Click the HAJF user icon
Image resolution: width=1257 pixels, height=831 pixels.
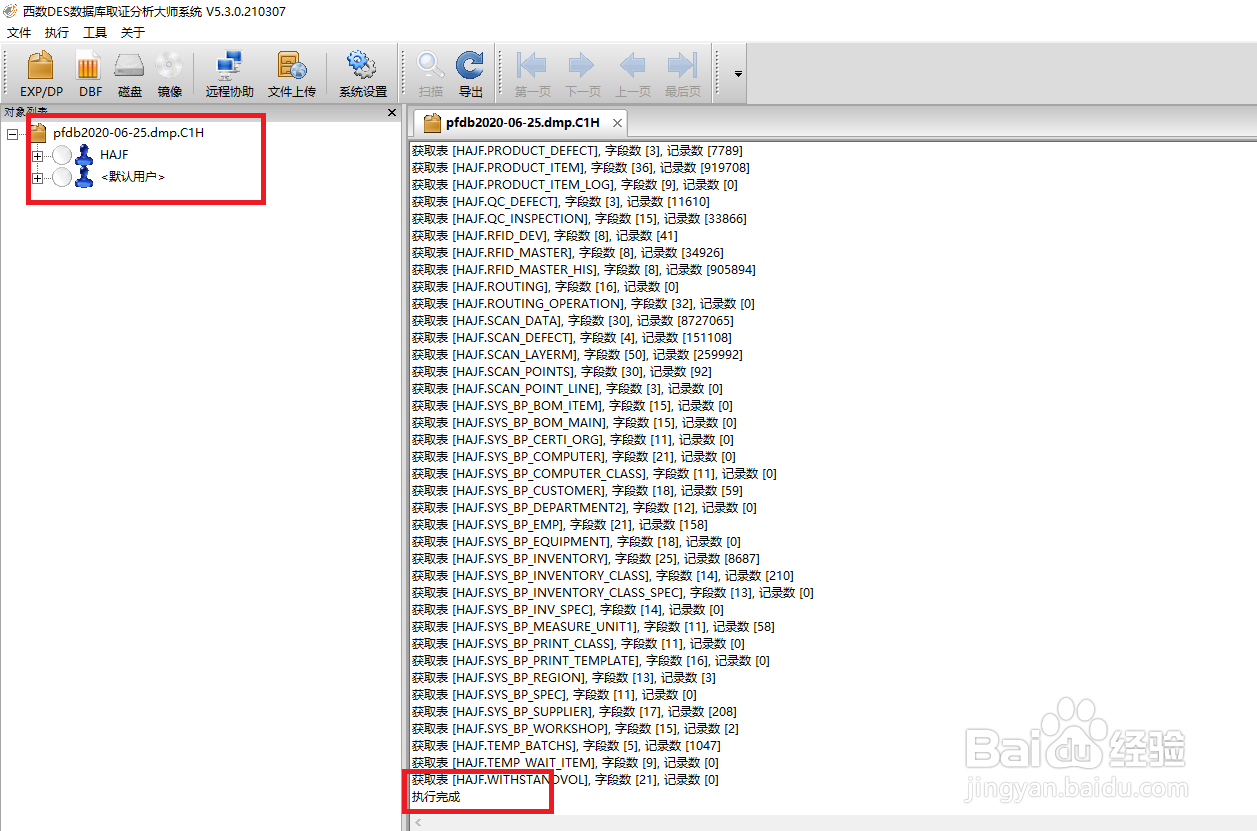coord(85,155)
